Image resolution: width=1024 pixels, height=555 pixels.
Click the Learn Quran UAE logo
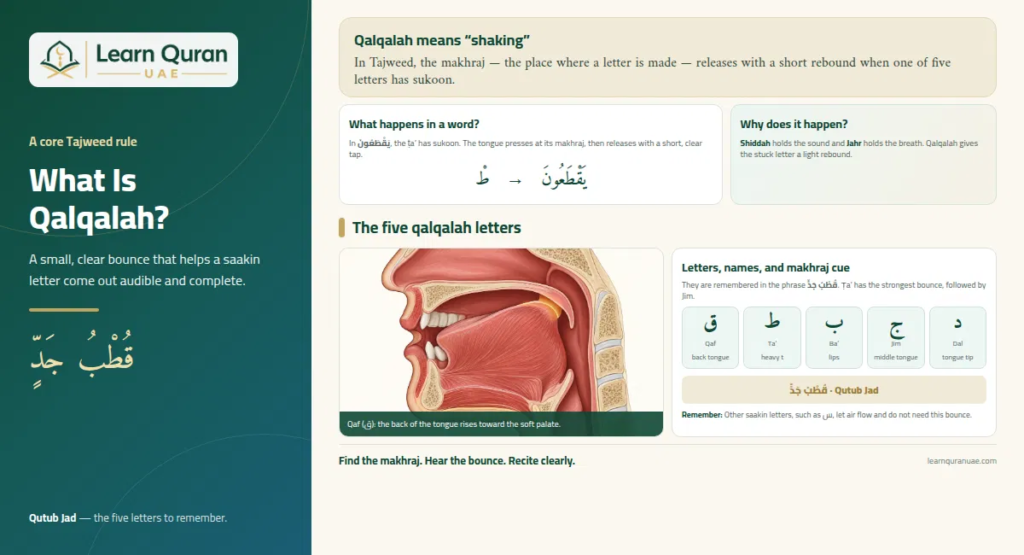click(x=133, y=59)
